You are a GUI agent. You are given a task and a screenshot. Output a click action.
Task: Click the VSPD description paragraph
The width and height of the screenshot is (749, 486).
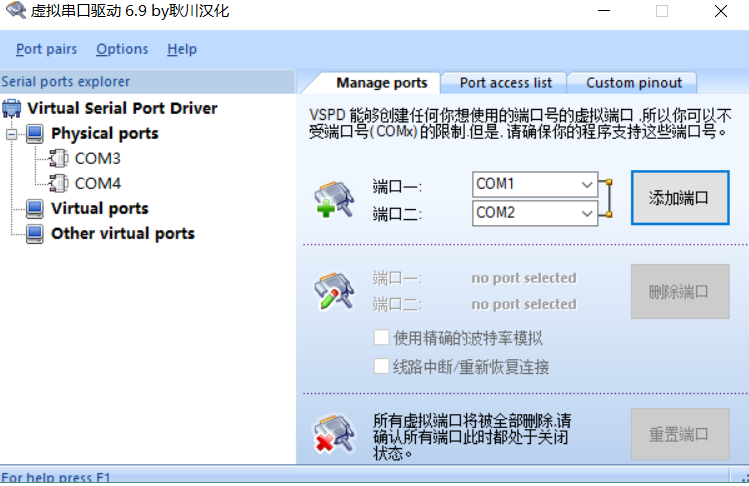520,123
